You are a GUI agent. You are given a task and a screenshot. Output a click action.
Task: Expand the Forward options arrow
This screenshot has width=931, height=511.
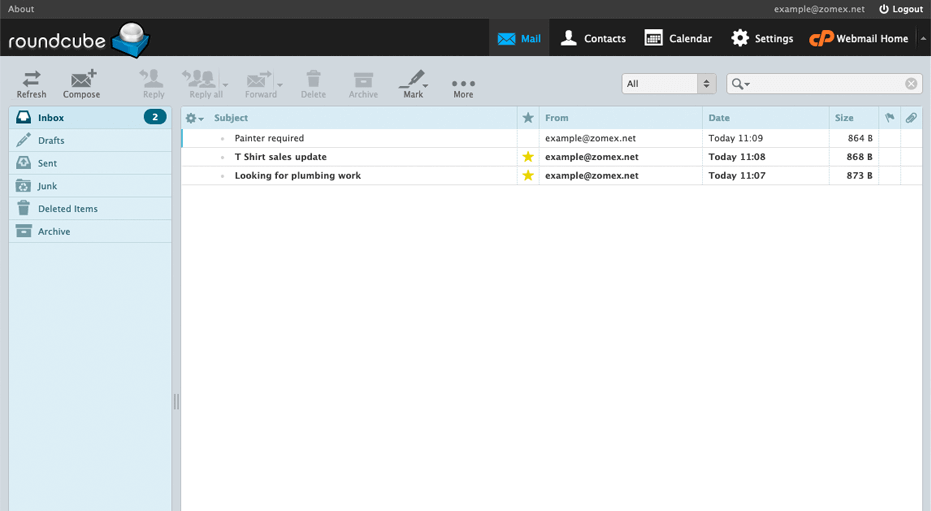280,84
